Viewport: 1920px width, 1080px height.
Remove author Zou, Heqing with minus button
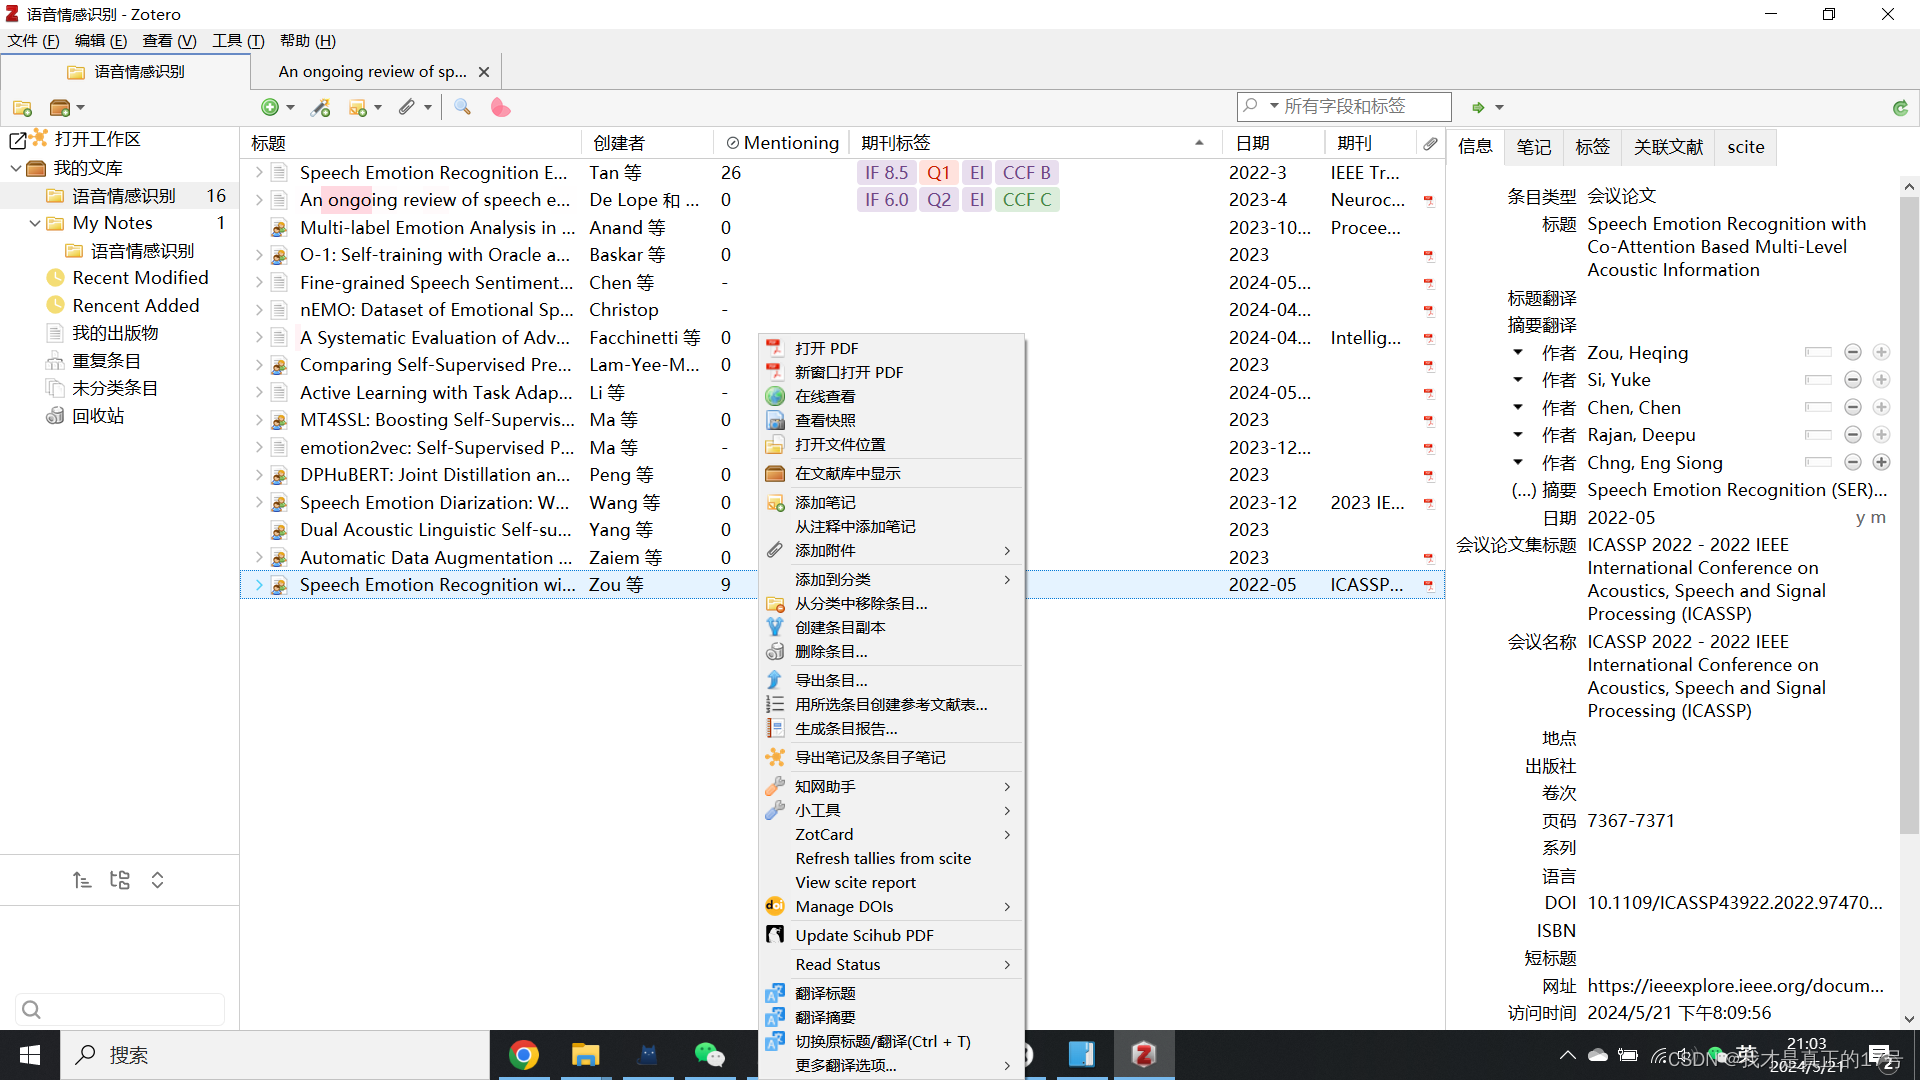[1852, 352]
